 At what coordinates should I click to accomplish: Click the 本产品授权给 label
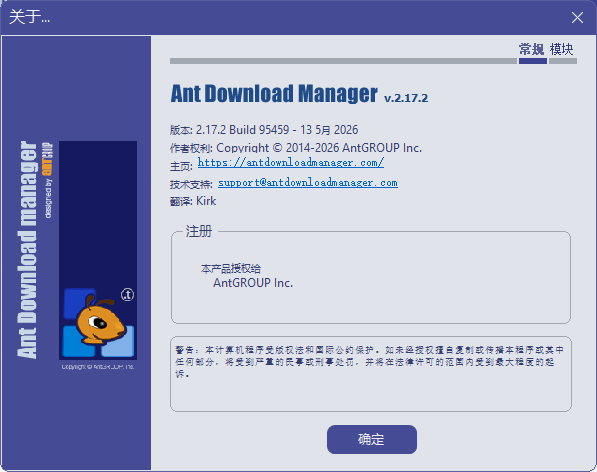point(231,269)
